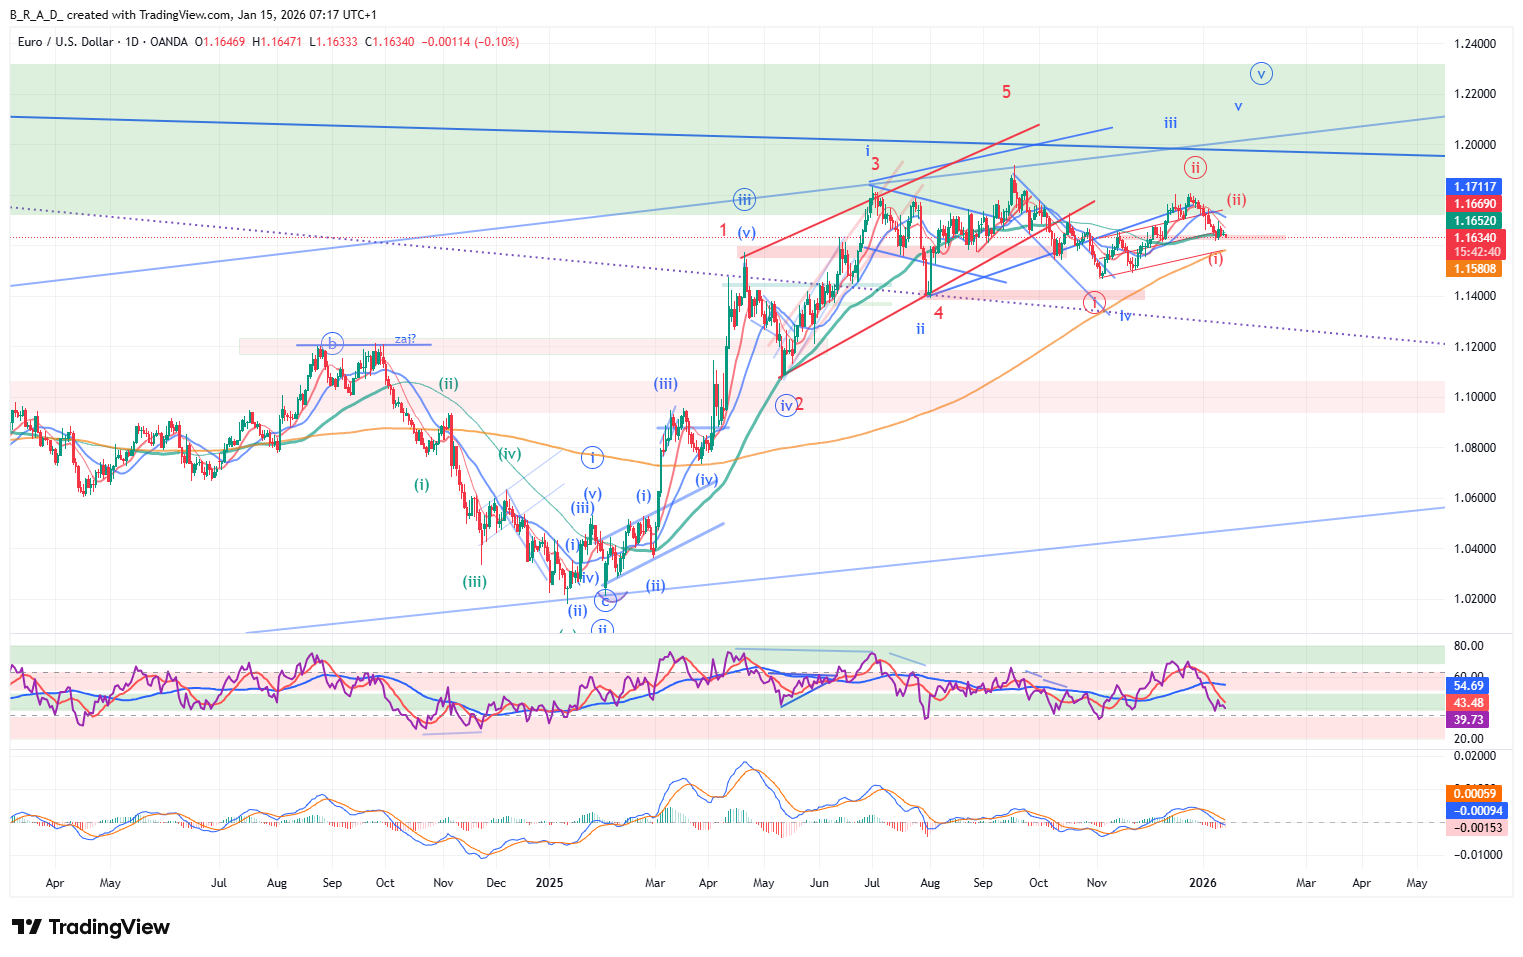Click the green 1.16520 price label

point(1475,221)
